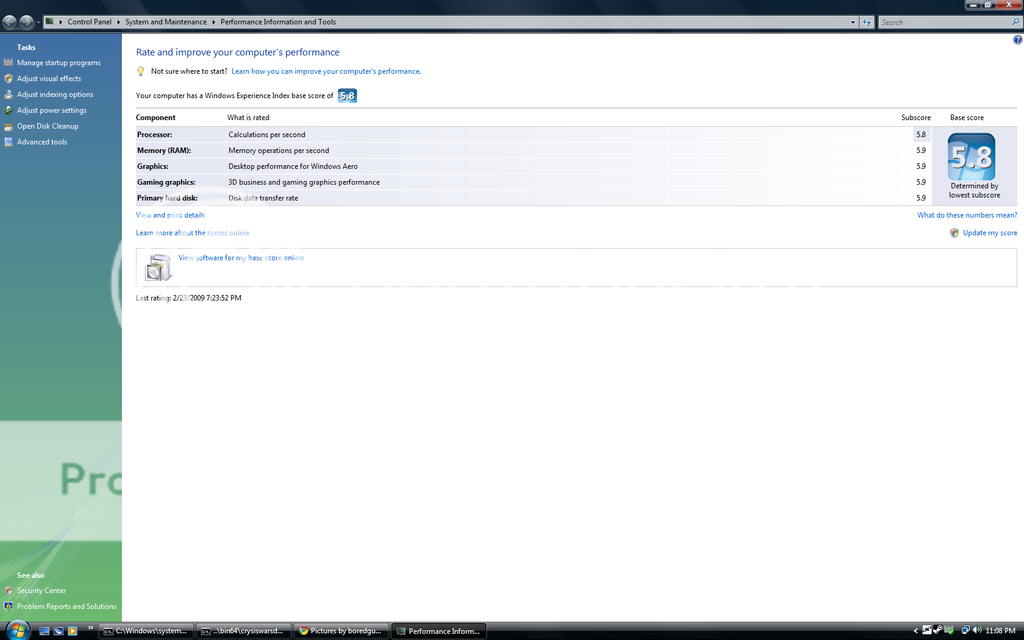Image resolution: width=1024 pixels, height=640 pixels.
Task: Open Adjust visual effects task
Action: tap(49, 78)
